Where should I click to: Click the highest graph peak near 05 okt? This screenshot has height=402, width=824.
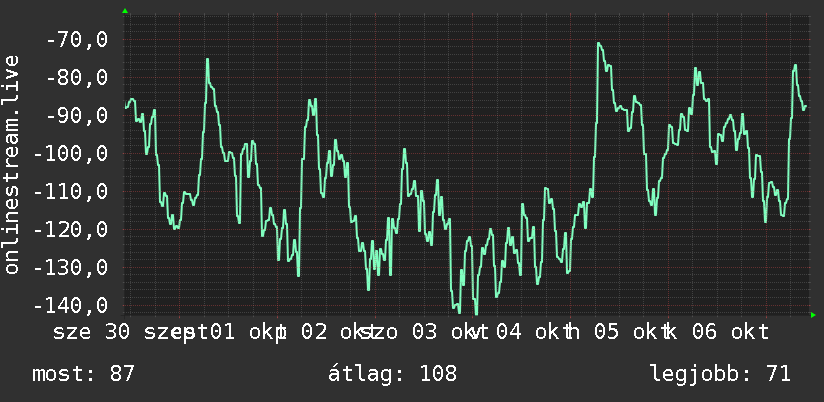tap(599, 44)
